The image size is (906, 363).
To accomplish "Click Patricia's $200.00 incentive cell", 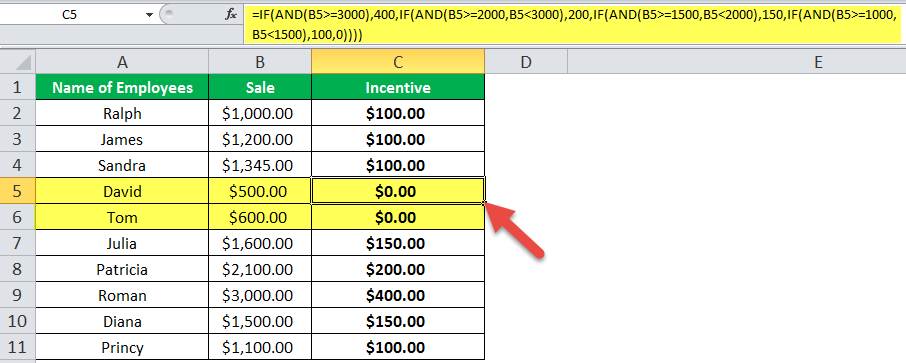I will click(x=398, y=269).
